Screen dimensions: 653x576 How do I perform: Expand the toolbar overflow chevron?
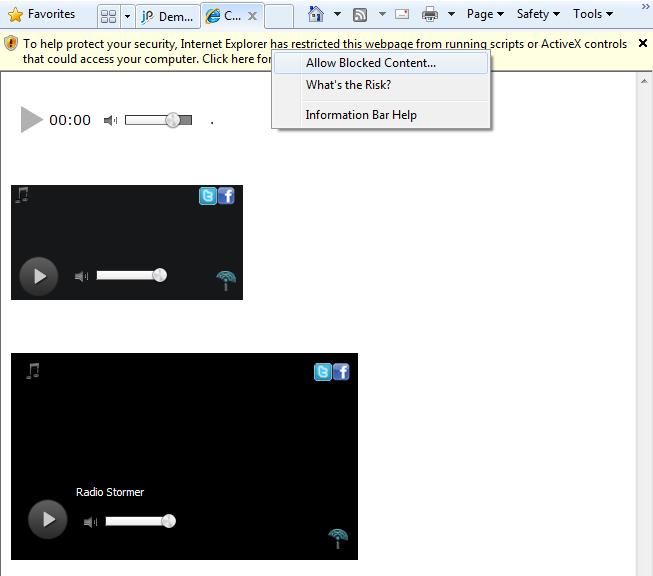tap(646, 7)
